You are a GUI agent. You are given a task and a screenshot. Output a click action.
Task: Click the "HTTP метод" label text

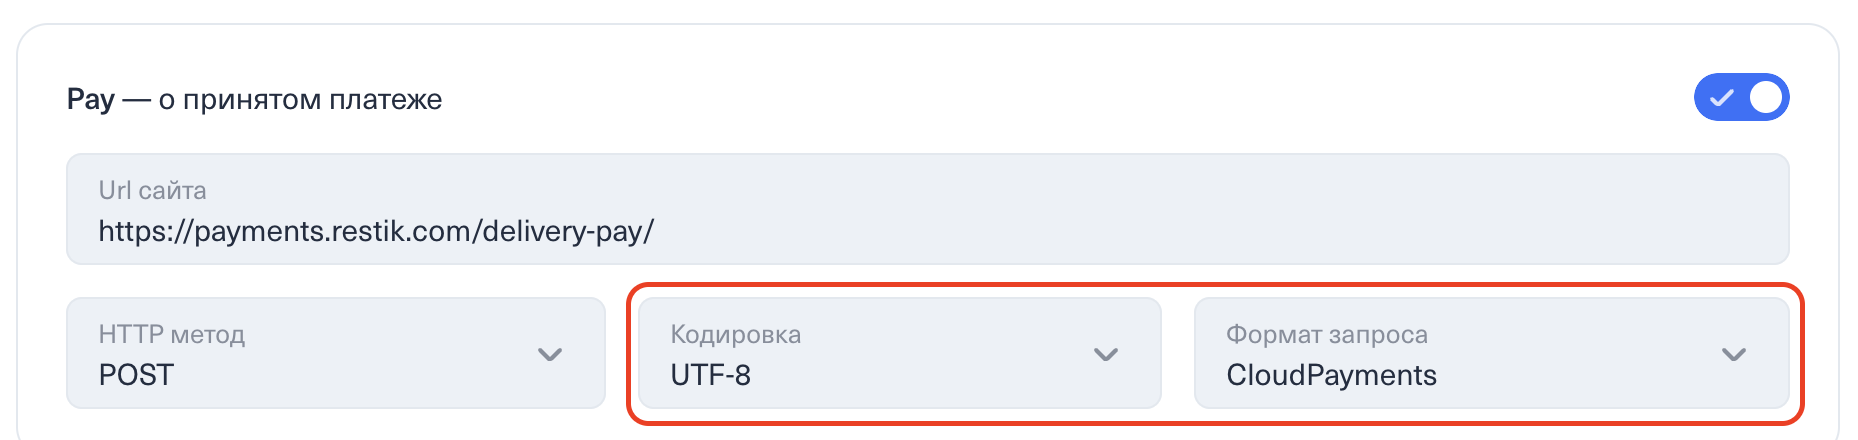click(x=172, y=334)
